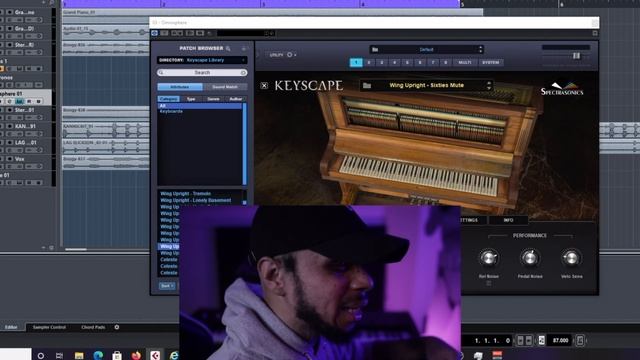Switch to the Genre column tab
640x360 pixels.
point(213,99)
